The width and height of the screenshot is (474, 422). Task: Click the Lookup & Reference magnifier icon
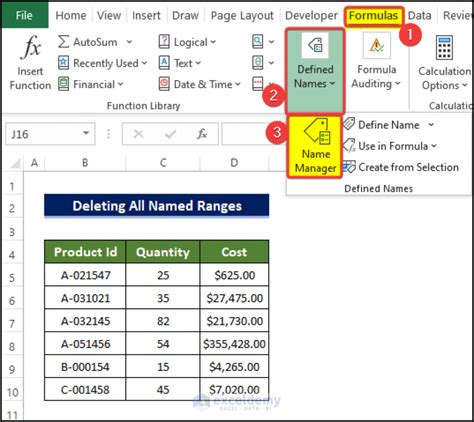tap(258, 42)
